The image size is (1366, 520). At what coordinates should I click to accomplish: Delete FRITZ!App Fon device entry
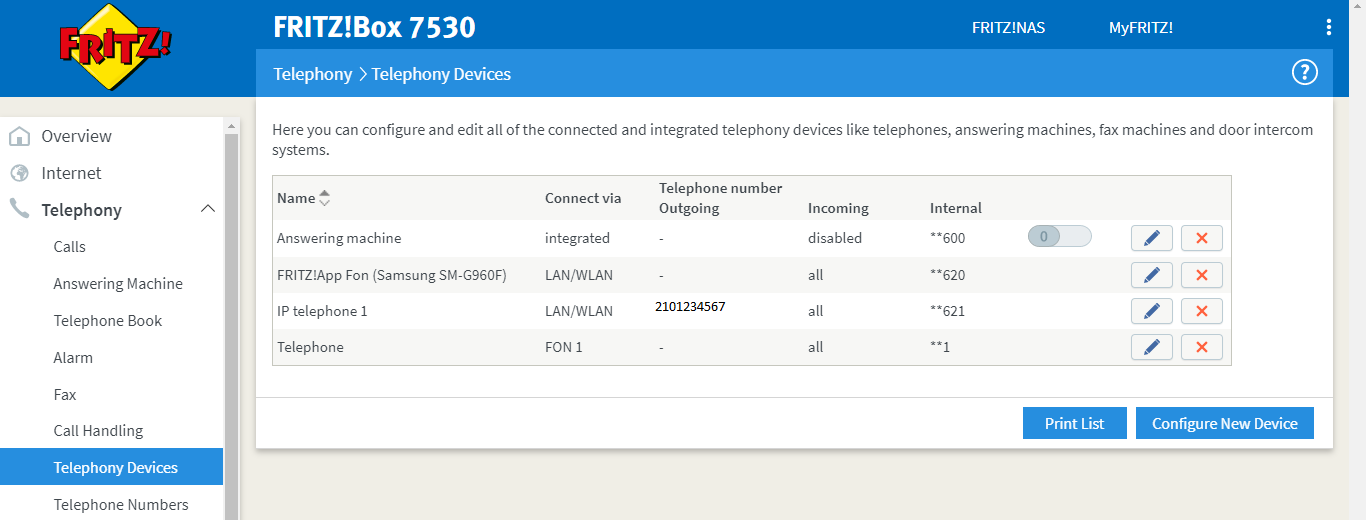point(1202,275)
